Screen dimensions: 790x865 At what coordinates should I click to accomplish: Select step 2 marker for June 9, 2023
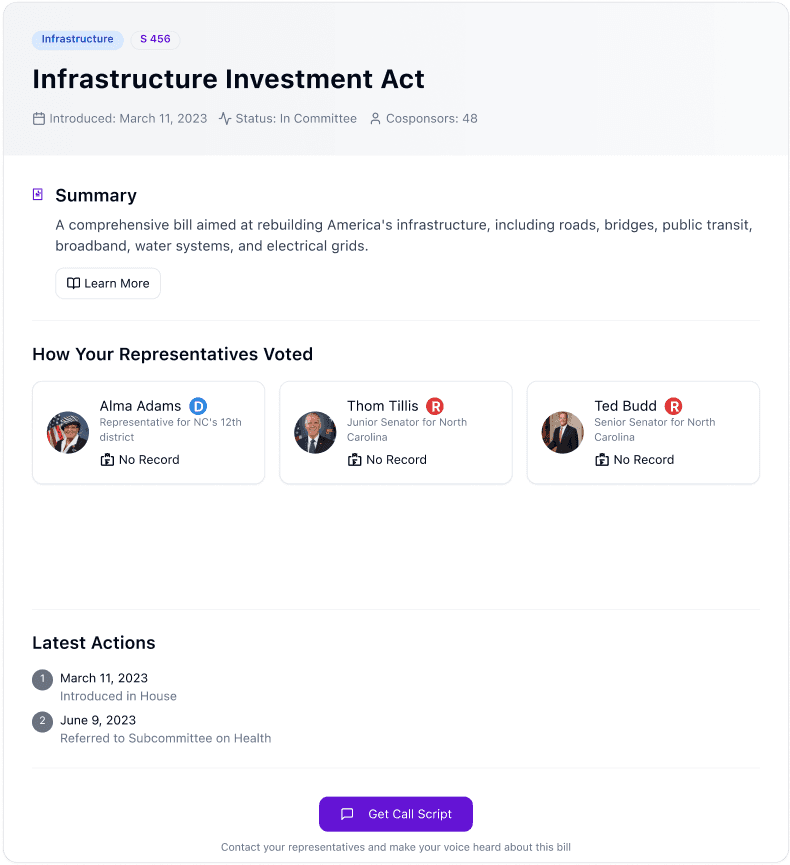click(42, 722)
